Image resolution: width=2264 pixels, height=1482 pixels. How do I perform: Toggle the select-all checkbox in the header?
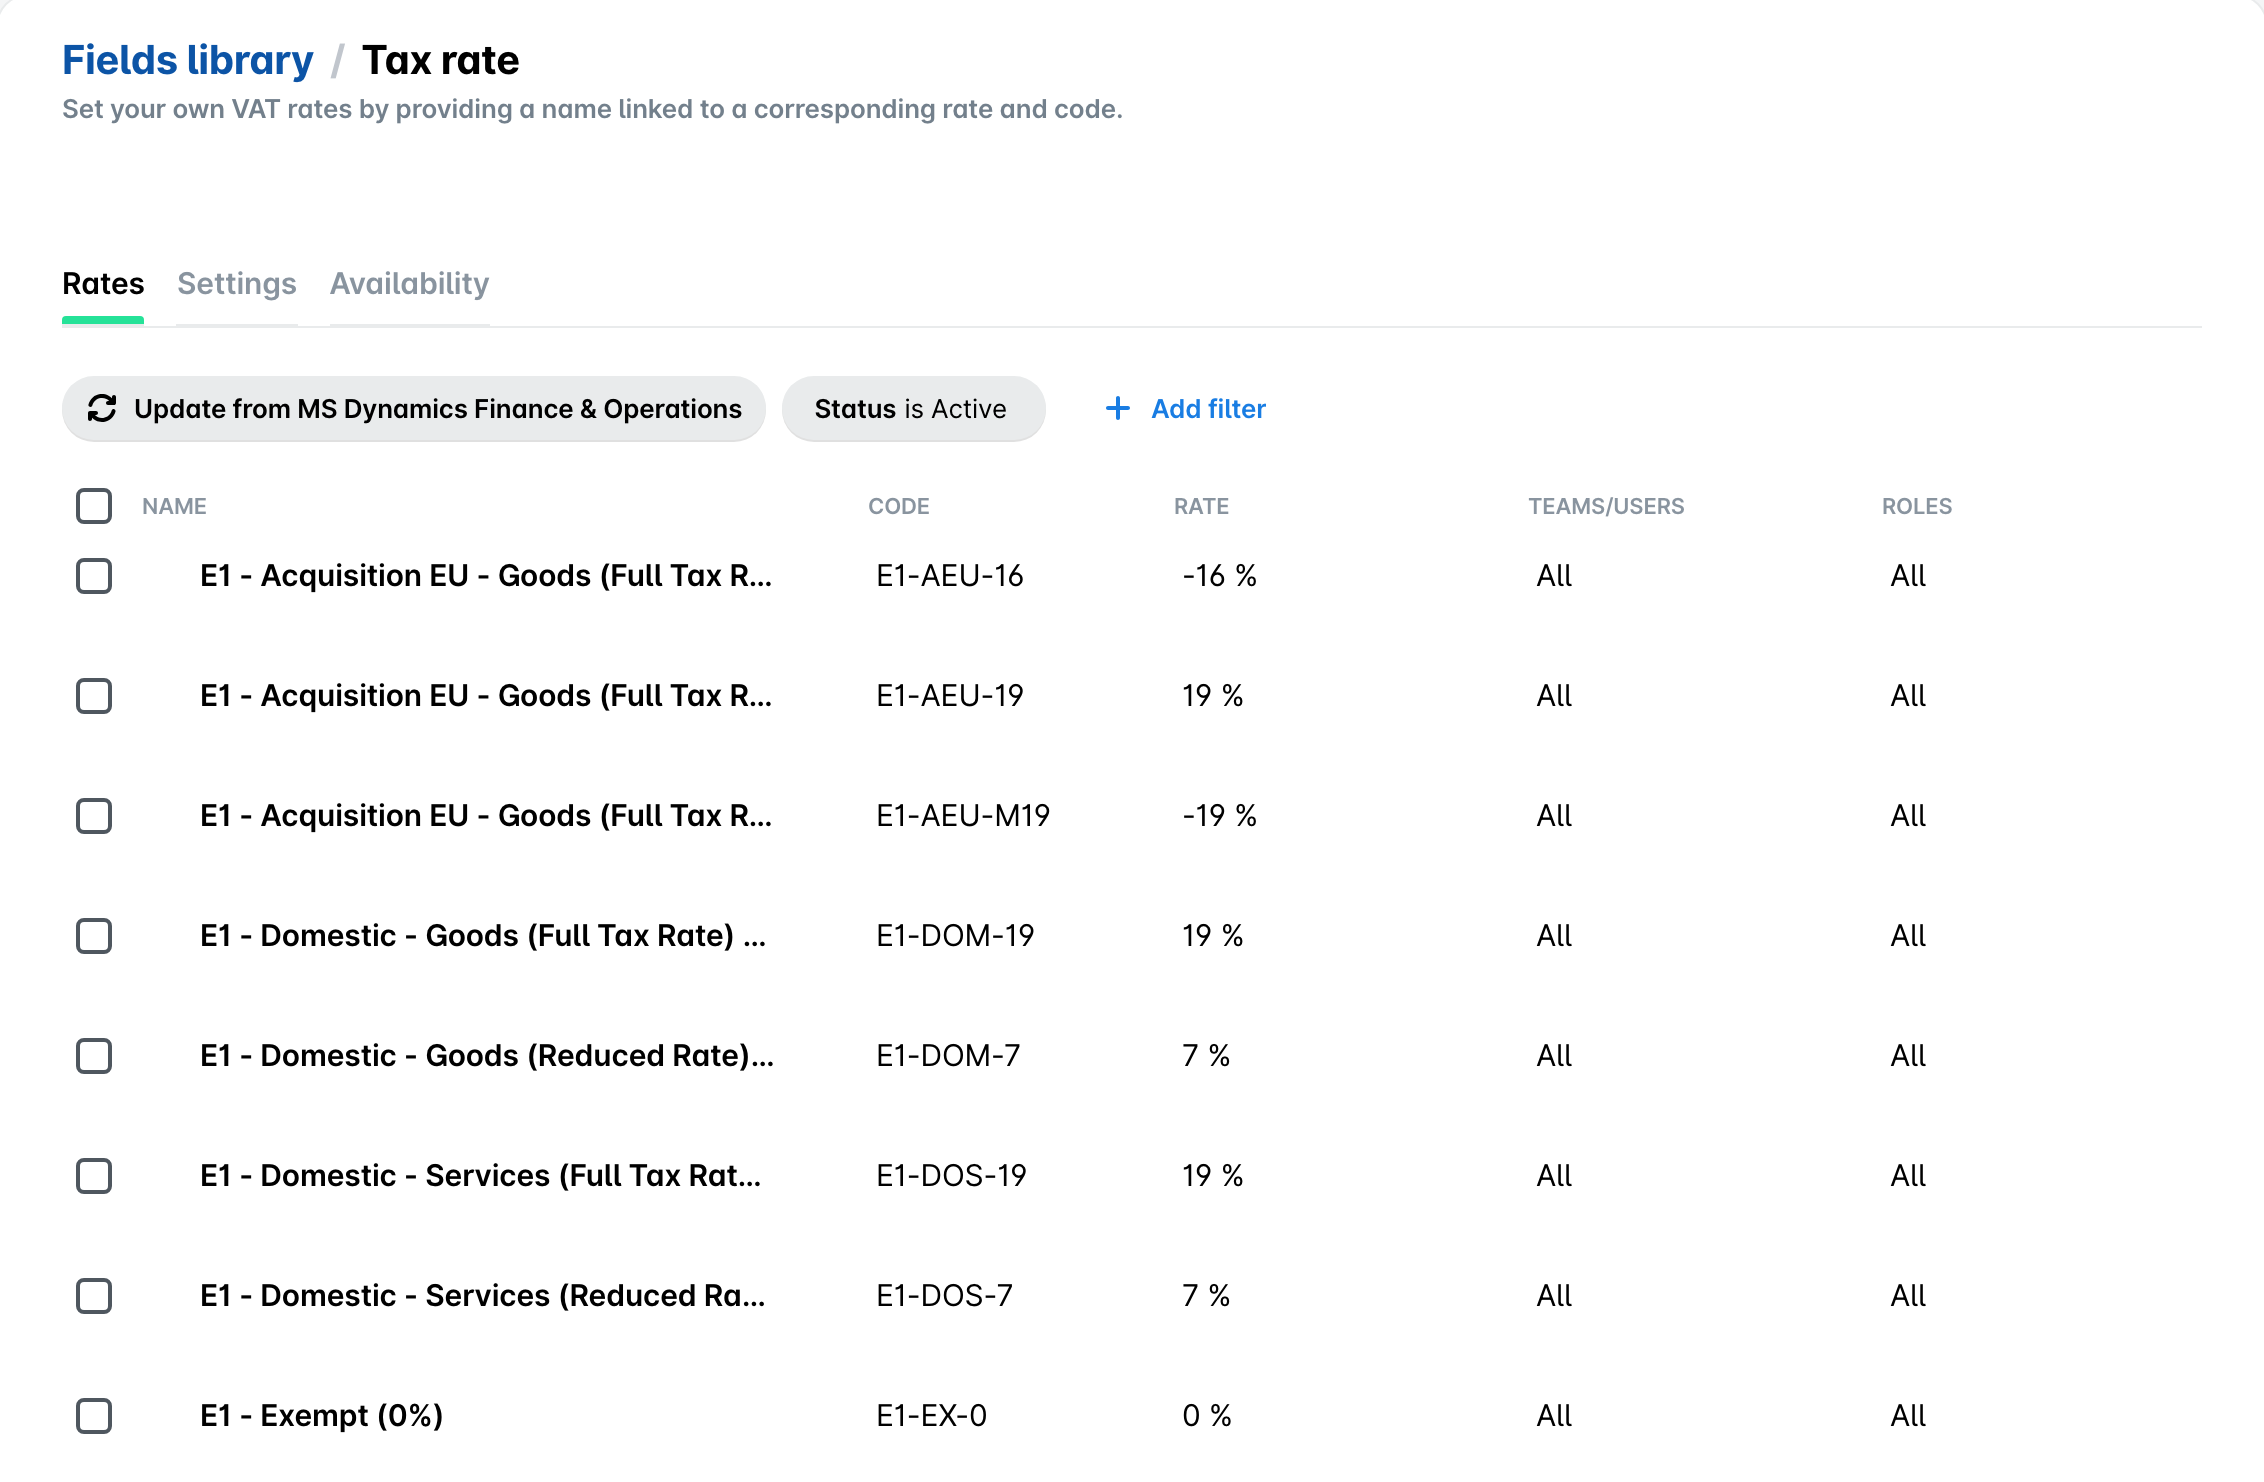(x=94, y=506)
